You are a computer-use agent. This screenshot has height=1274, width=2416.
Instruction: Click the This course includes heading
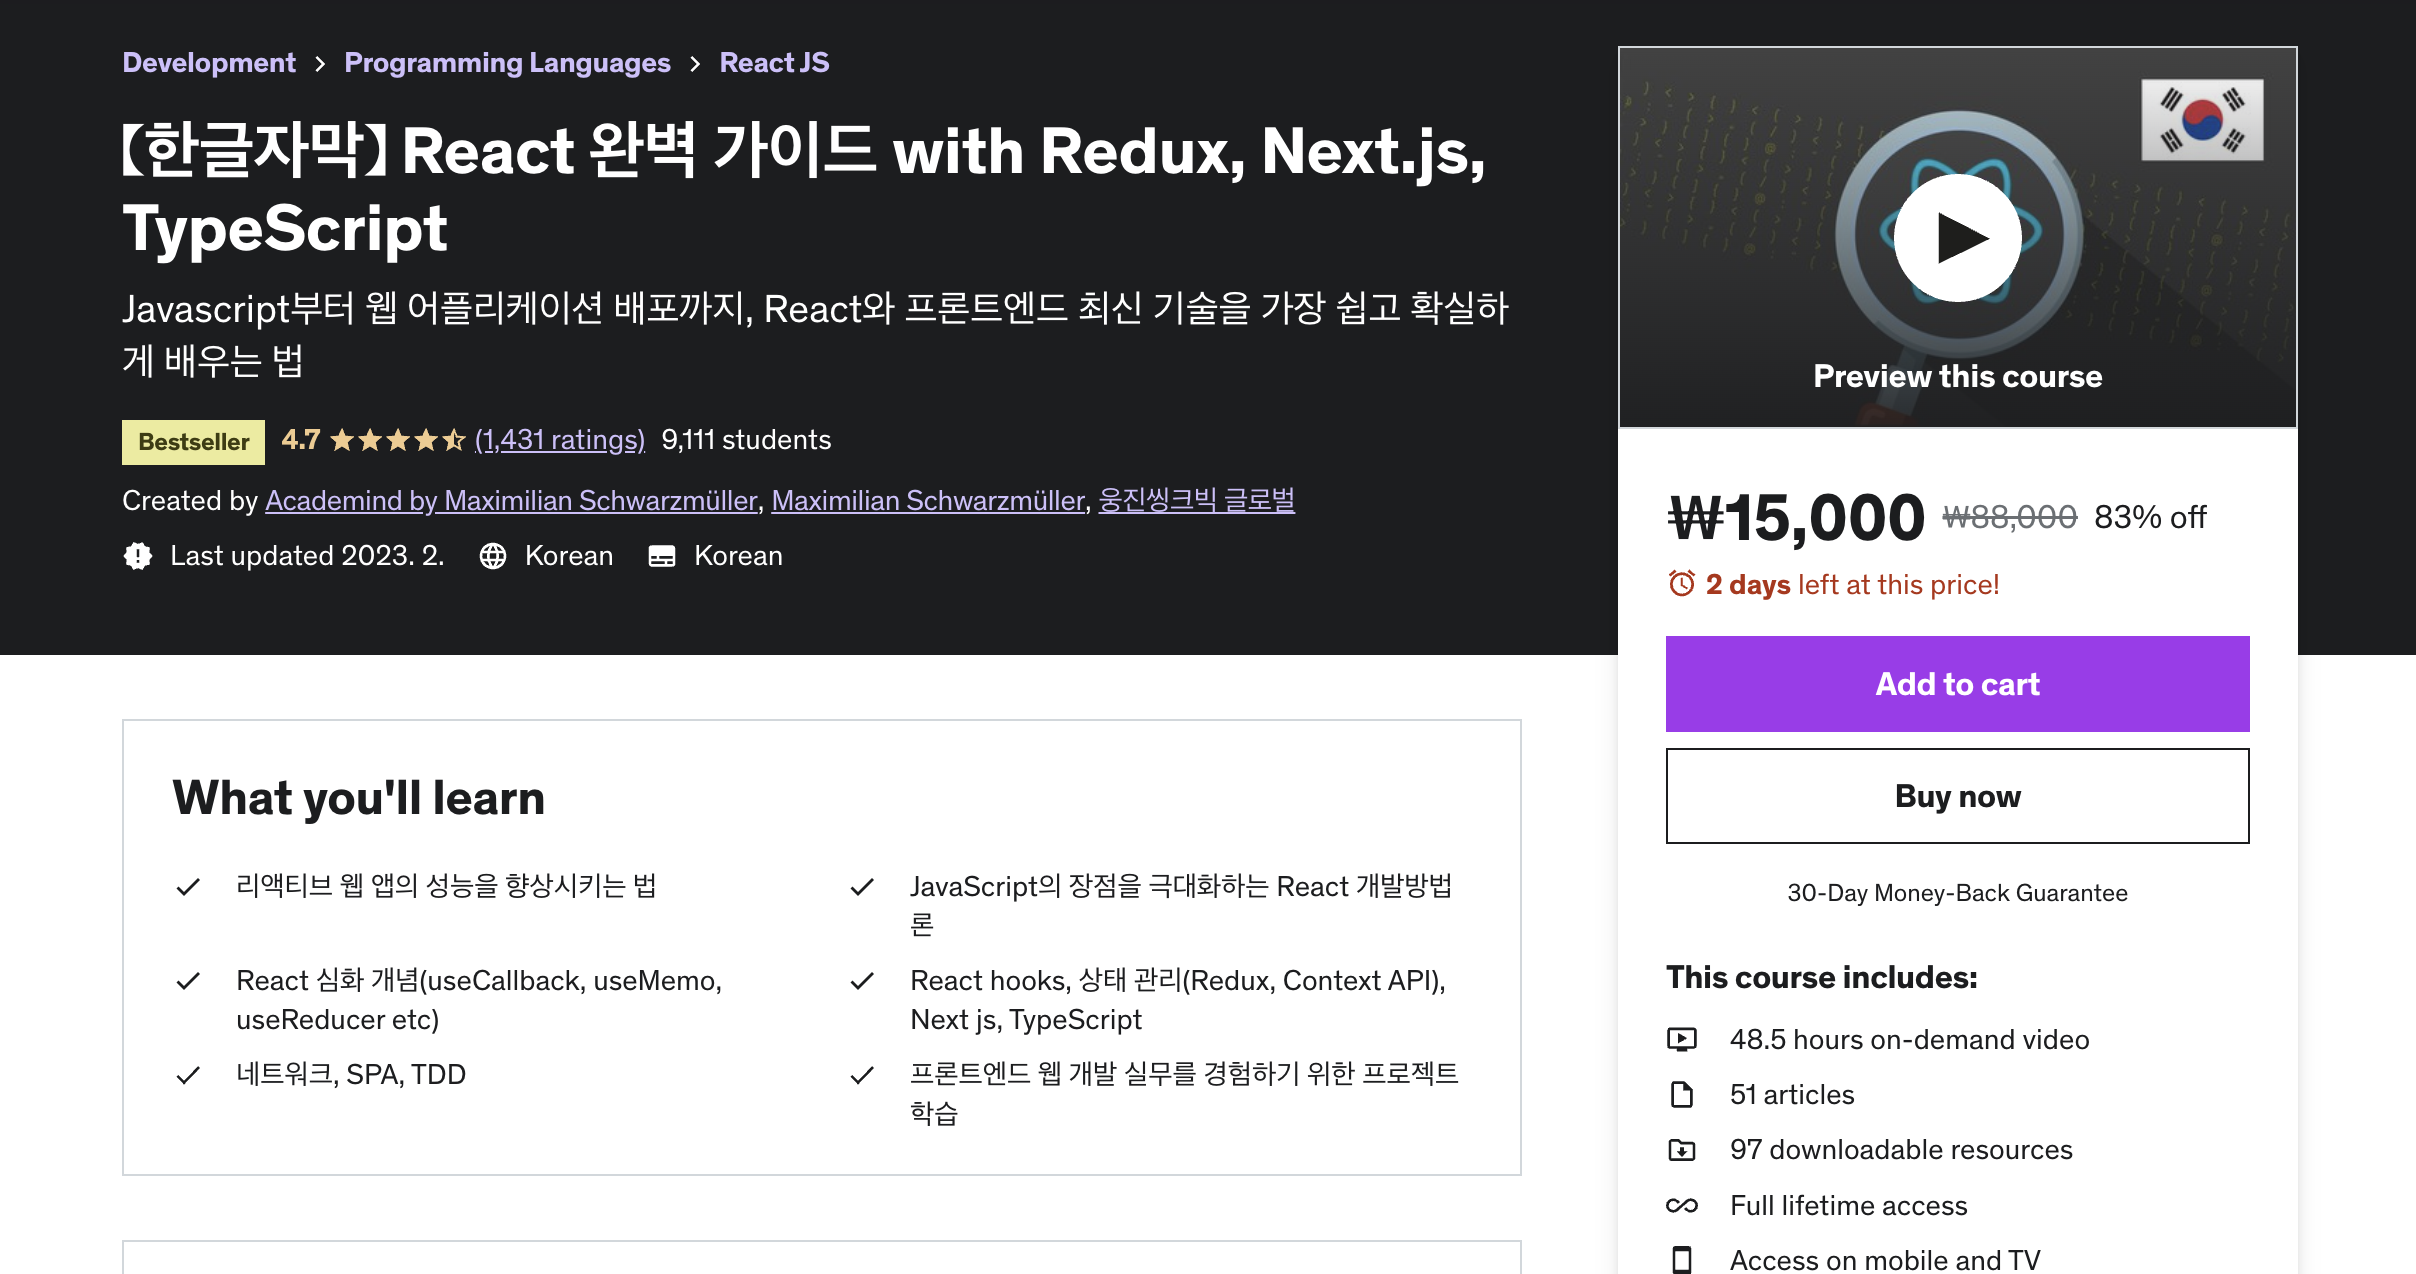tap(1822, 978)
